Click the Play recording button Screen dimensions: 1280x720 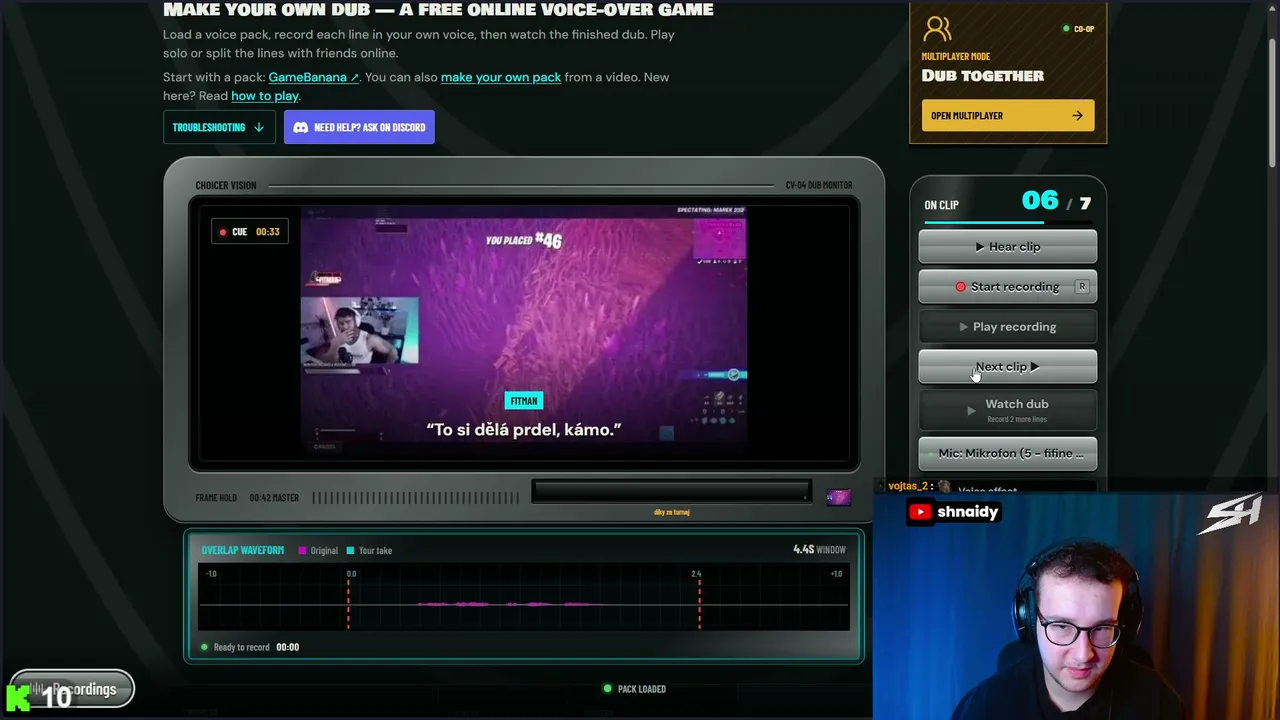point(1008,326)
